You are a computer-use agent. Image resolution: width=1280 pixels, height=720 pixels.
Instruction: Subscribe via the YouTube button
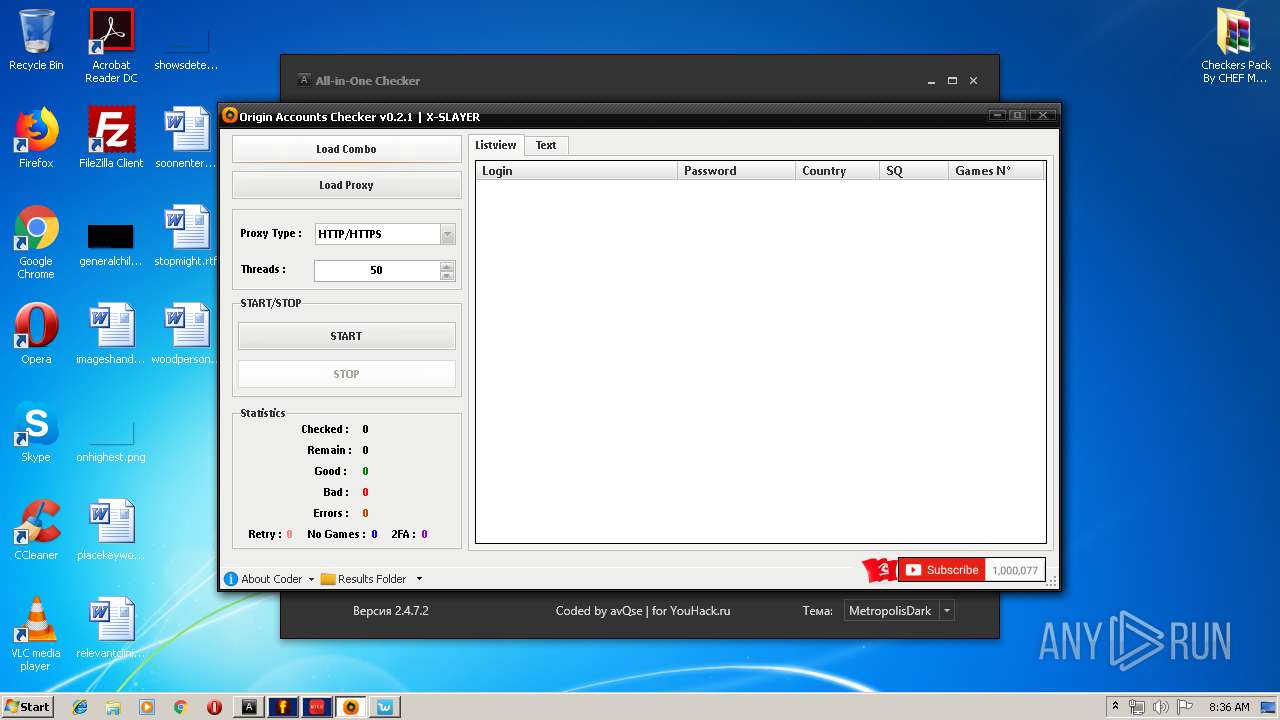point(941,570)
